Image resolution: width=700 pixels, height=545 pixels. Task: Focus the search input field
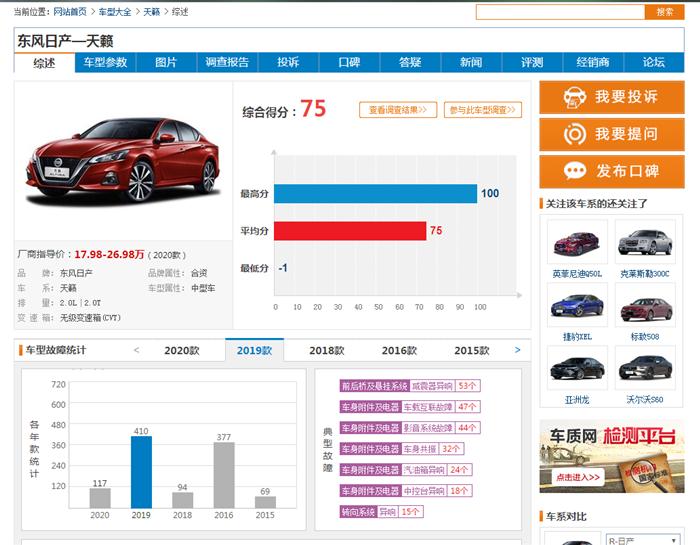click(561, 12)
